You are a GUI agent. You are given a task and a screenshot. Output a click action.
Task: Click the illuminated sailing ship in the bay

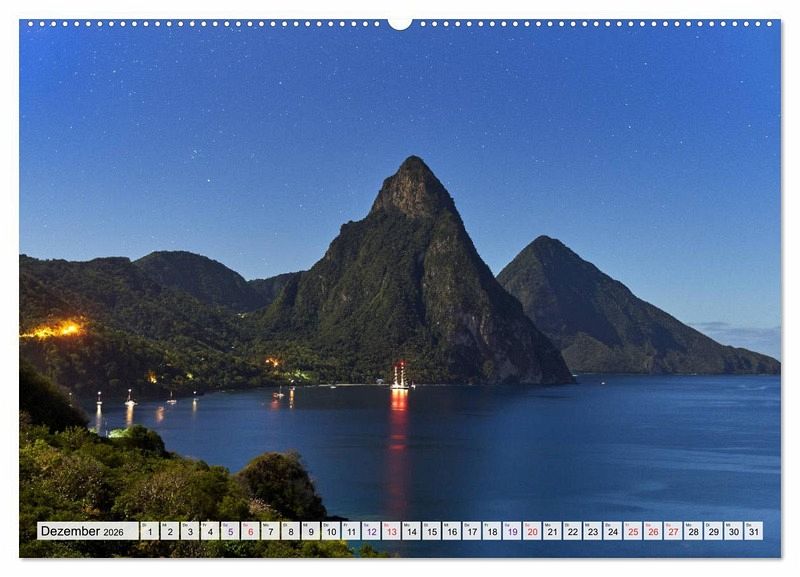point(399,377)
